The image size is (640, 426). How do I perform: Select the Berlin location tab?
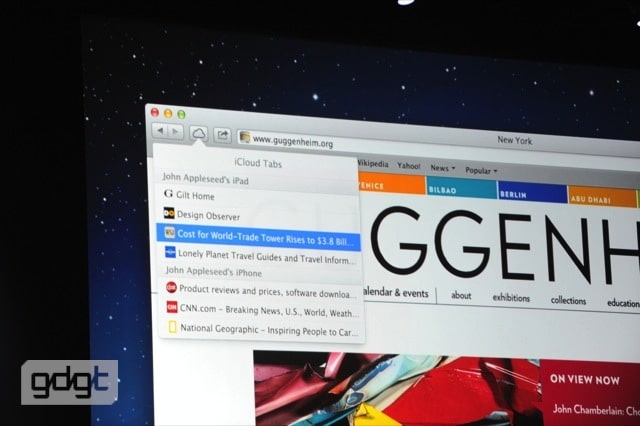point(533,193)
